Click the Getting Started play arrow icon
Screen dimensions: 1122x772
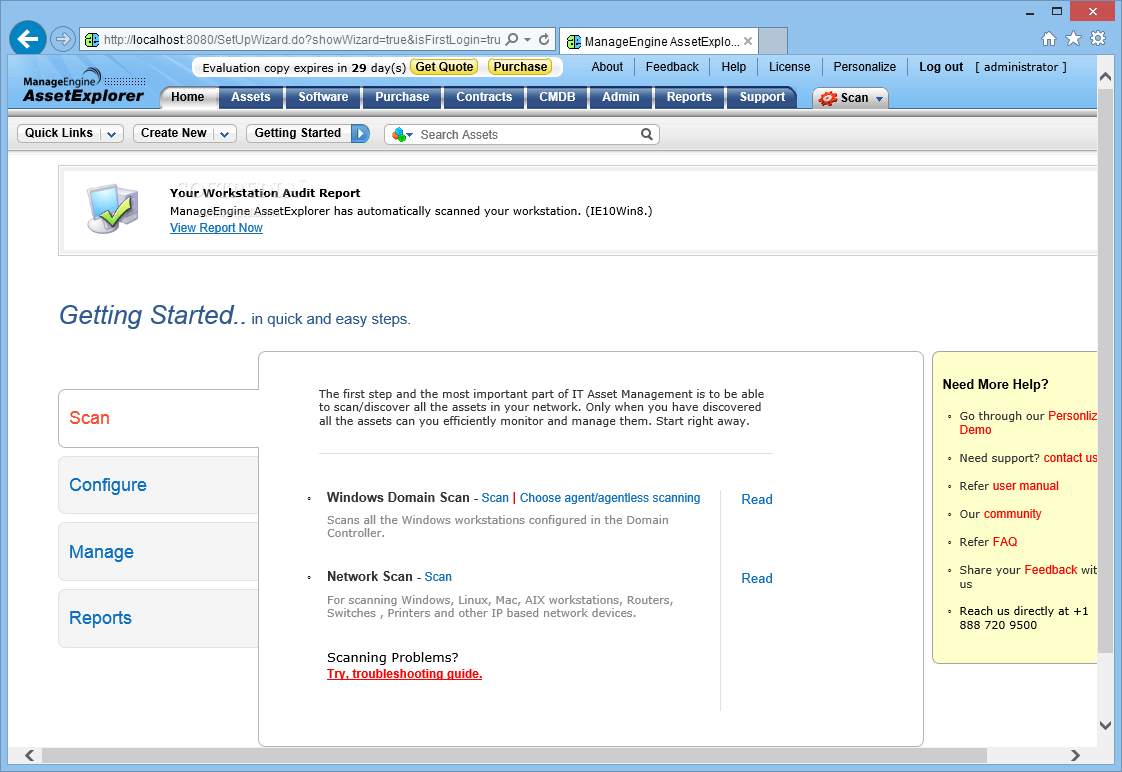tap(360, 133)
